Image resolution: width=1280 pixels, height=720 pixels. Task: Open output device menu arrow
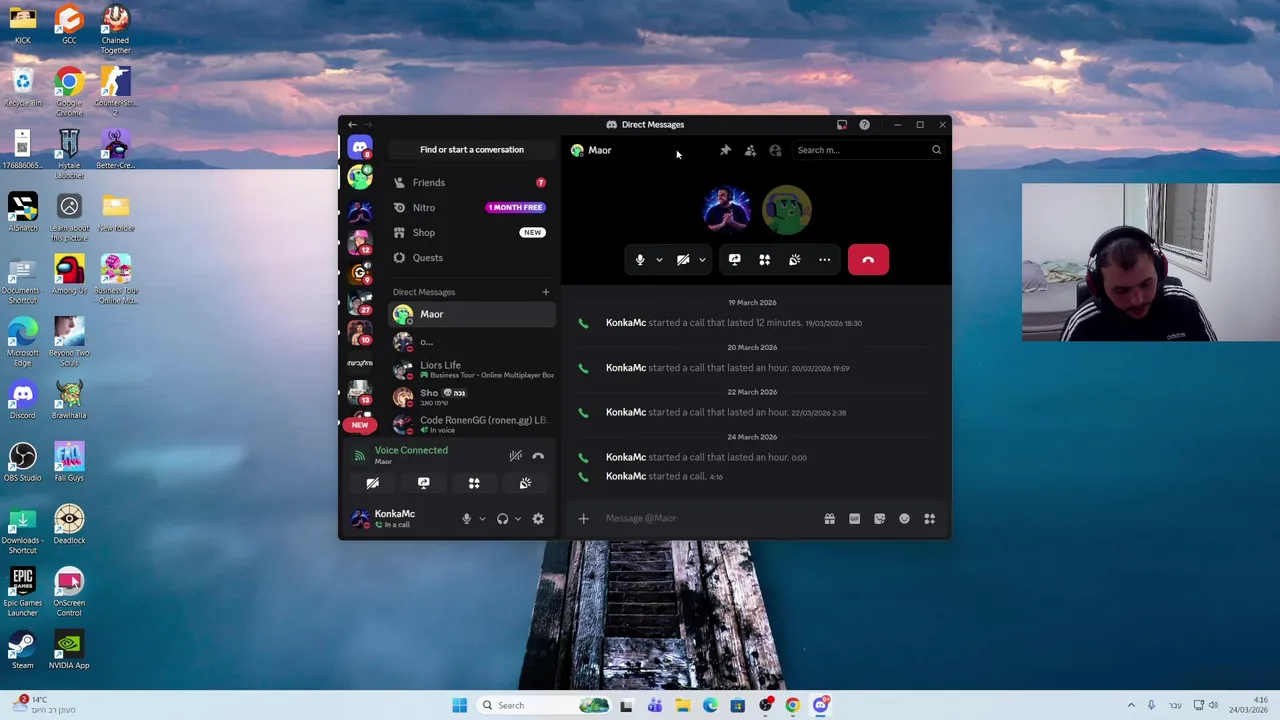pos(517,519)
